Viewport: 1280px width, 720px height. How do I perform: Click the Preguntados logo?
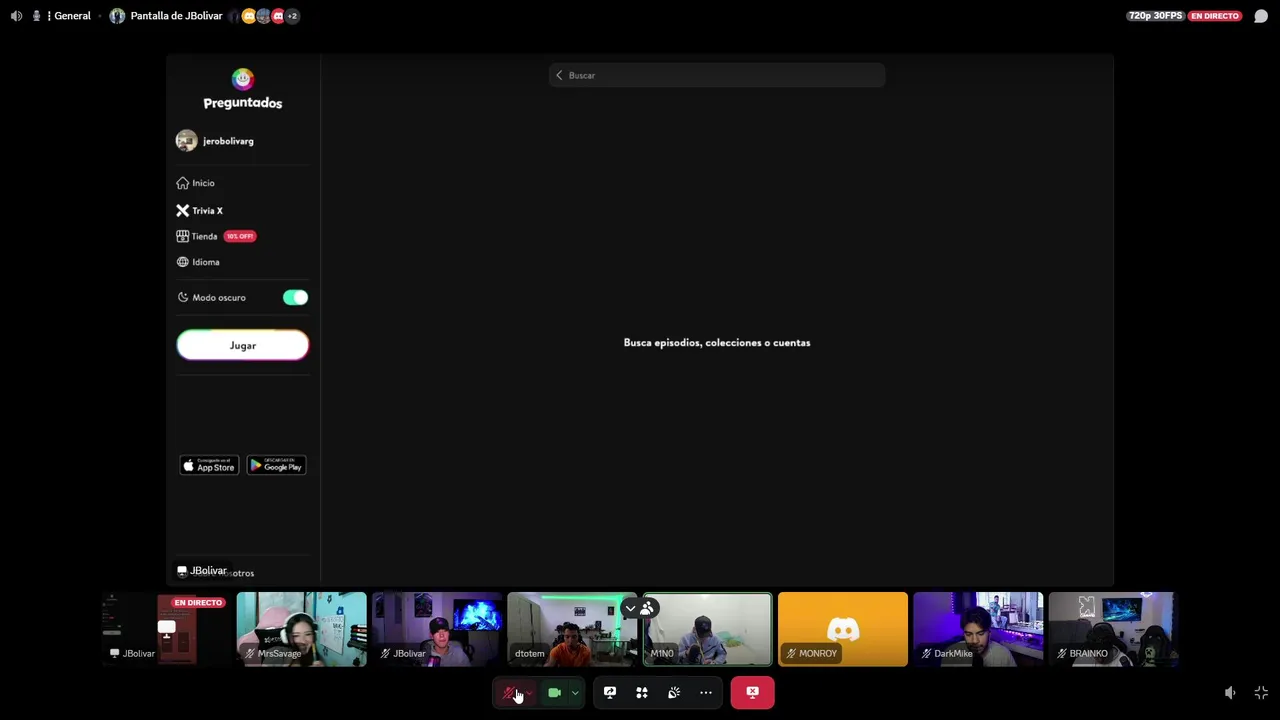[243, 89]
